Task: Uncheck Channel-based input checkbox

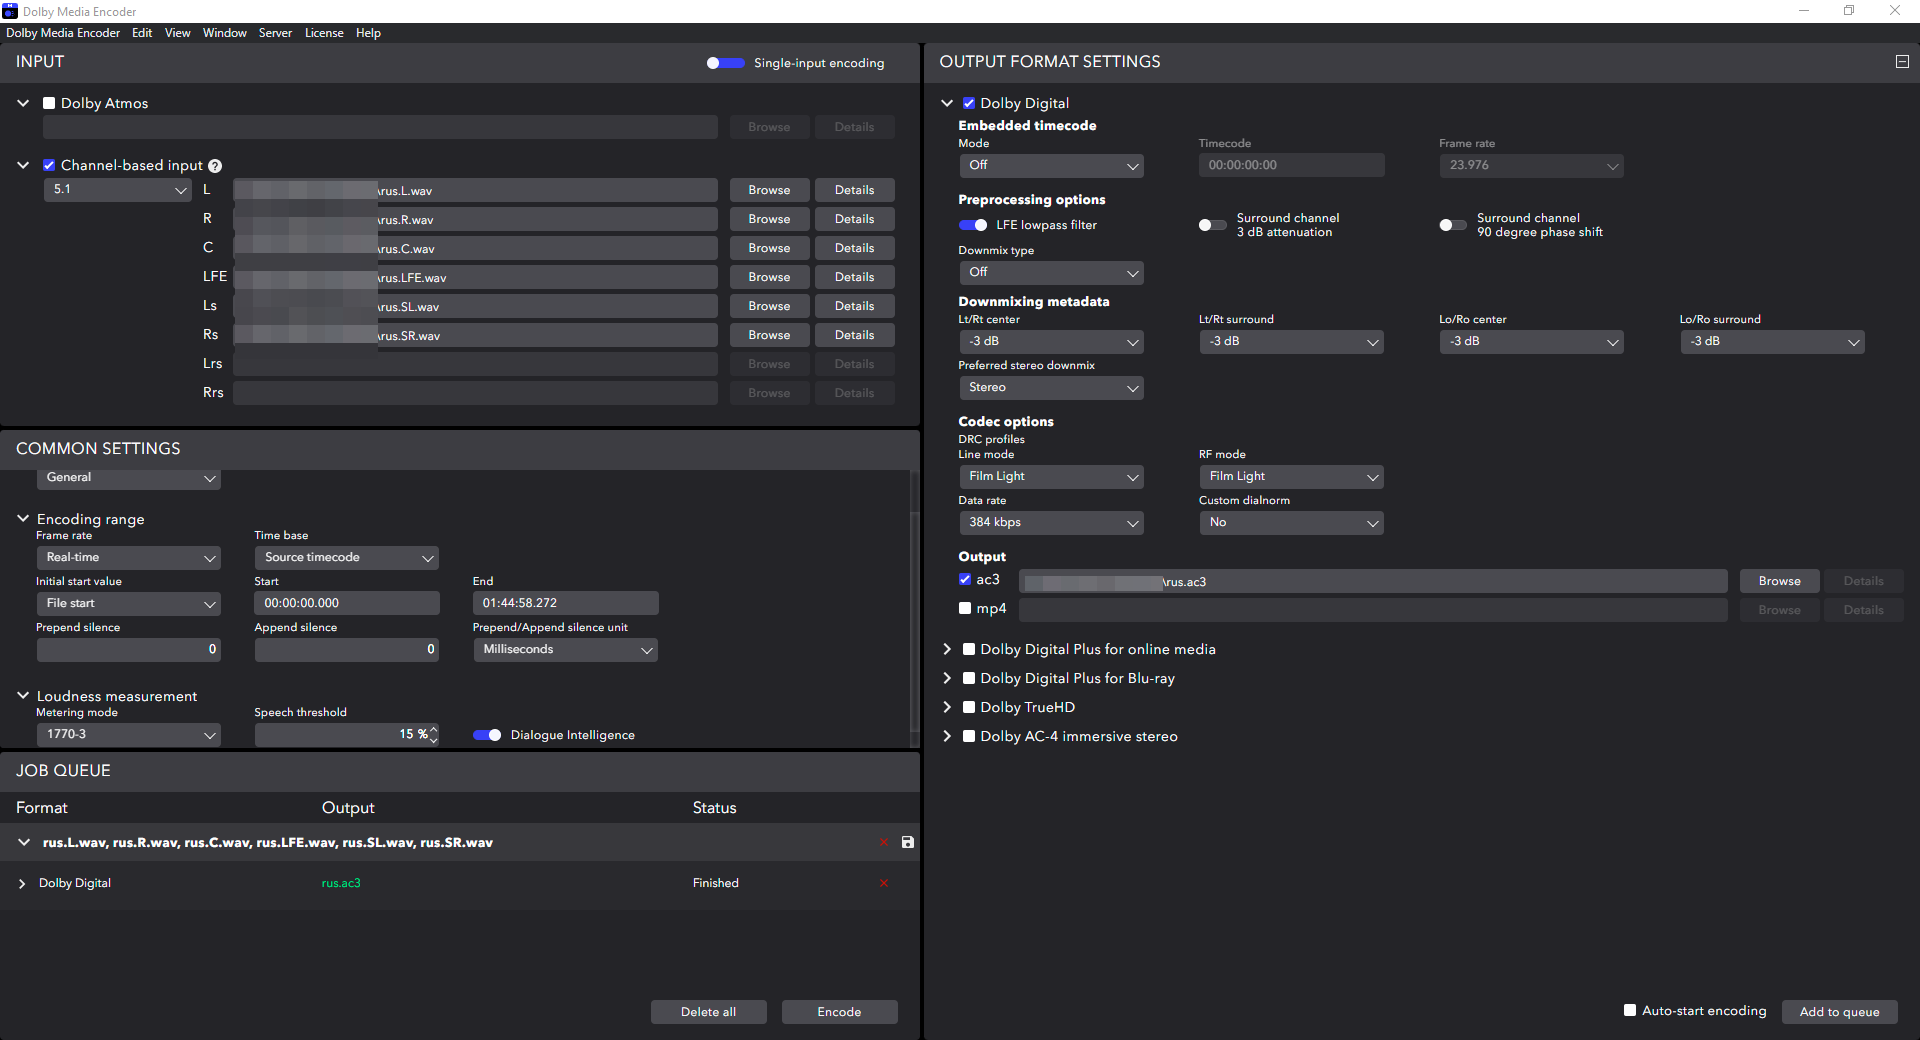Action: tap(49, 165)
